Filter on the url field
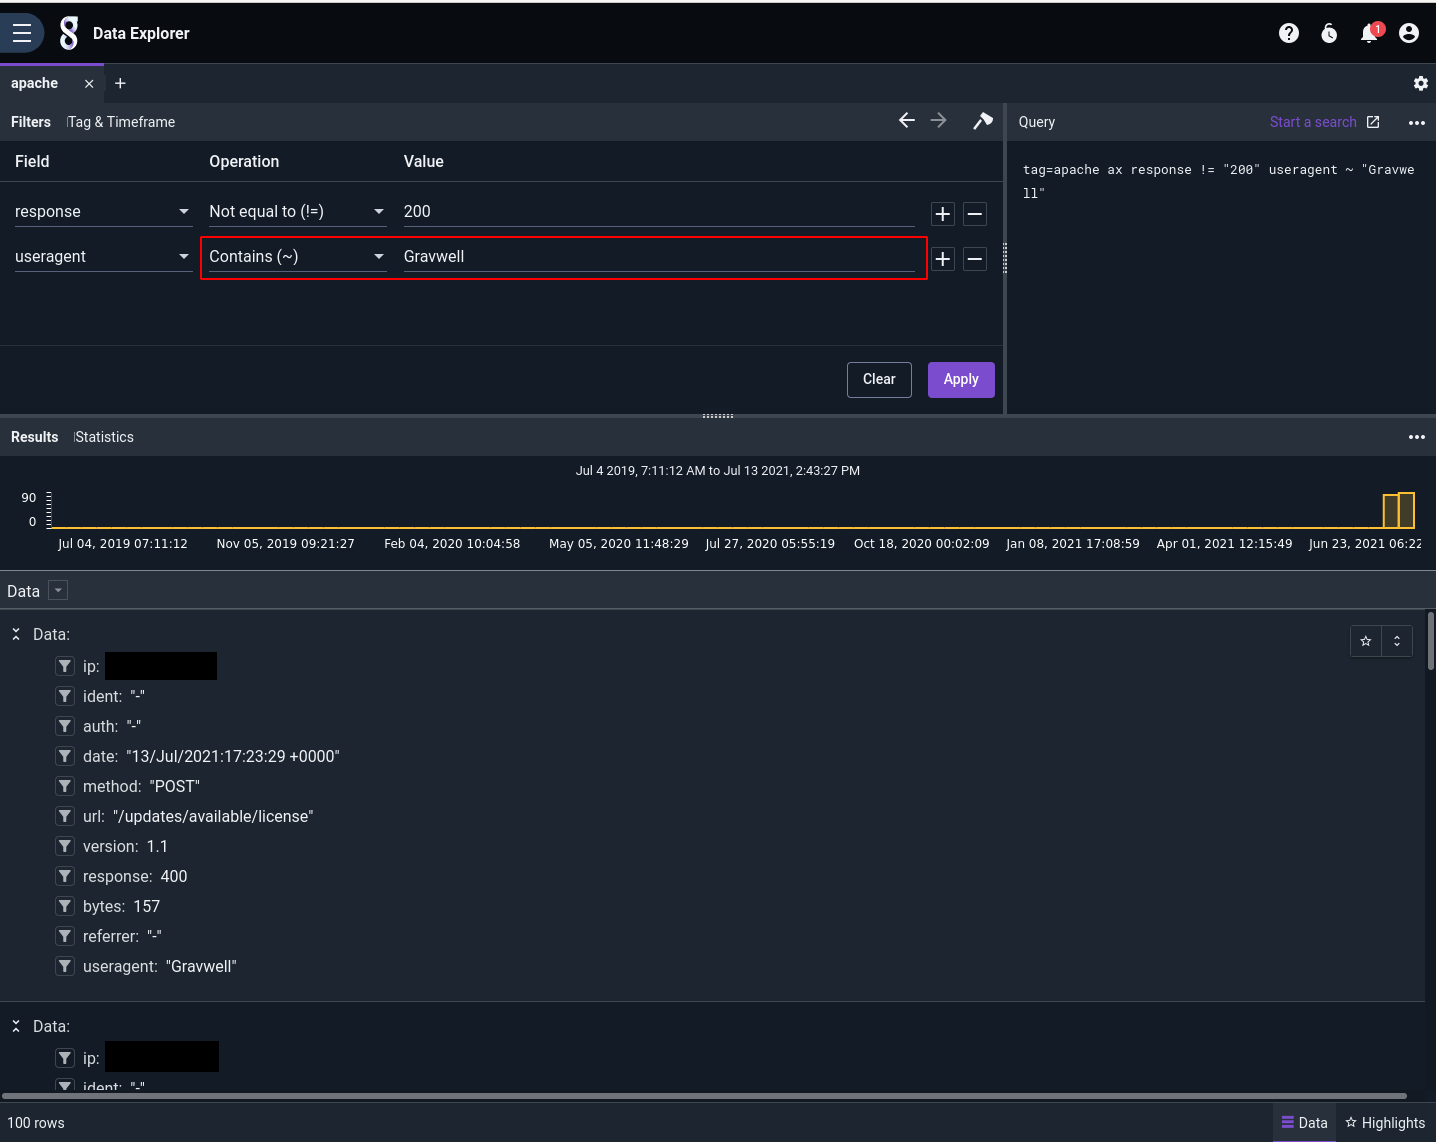The height and width of the screenshot is (1142, 1436). point(65,816)
